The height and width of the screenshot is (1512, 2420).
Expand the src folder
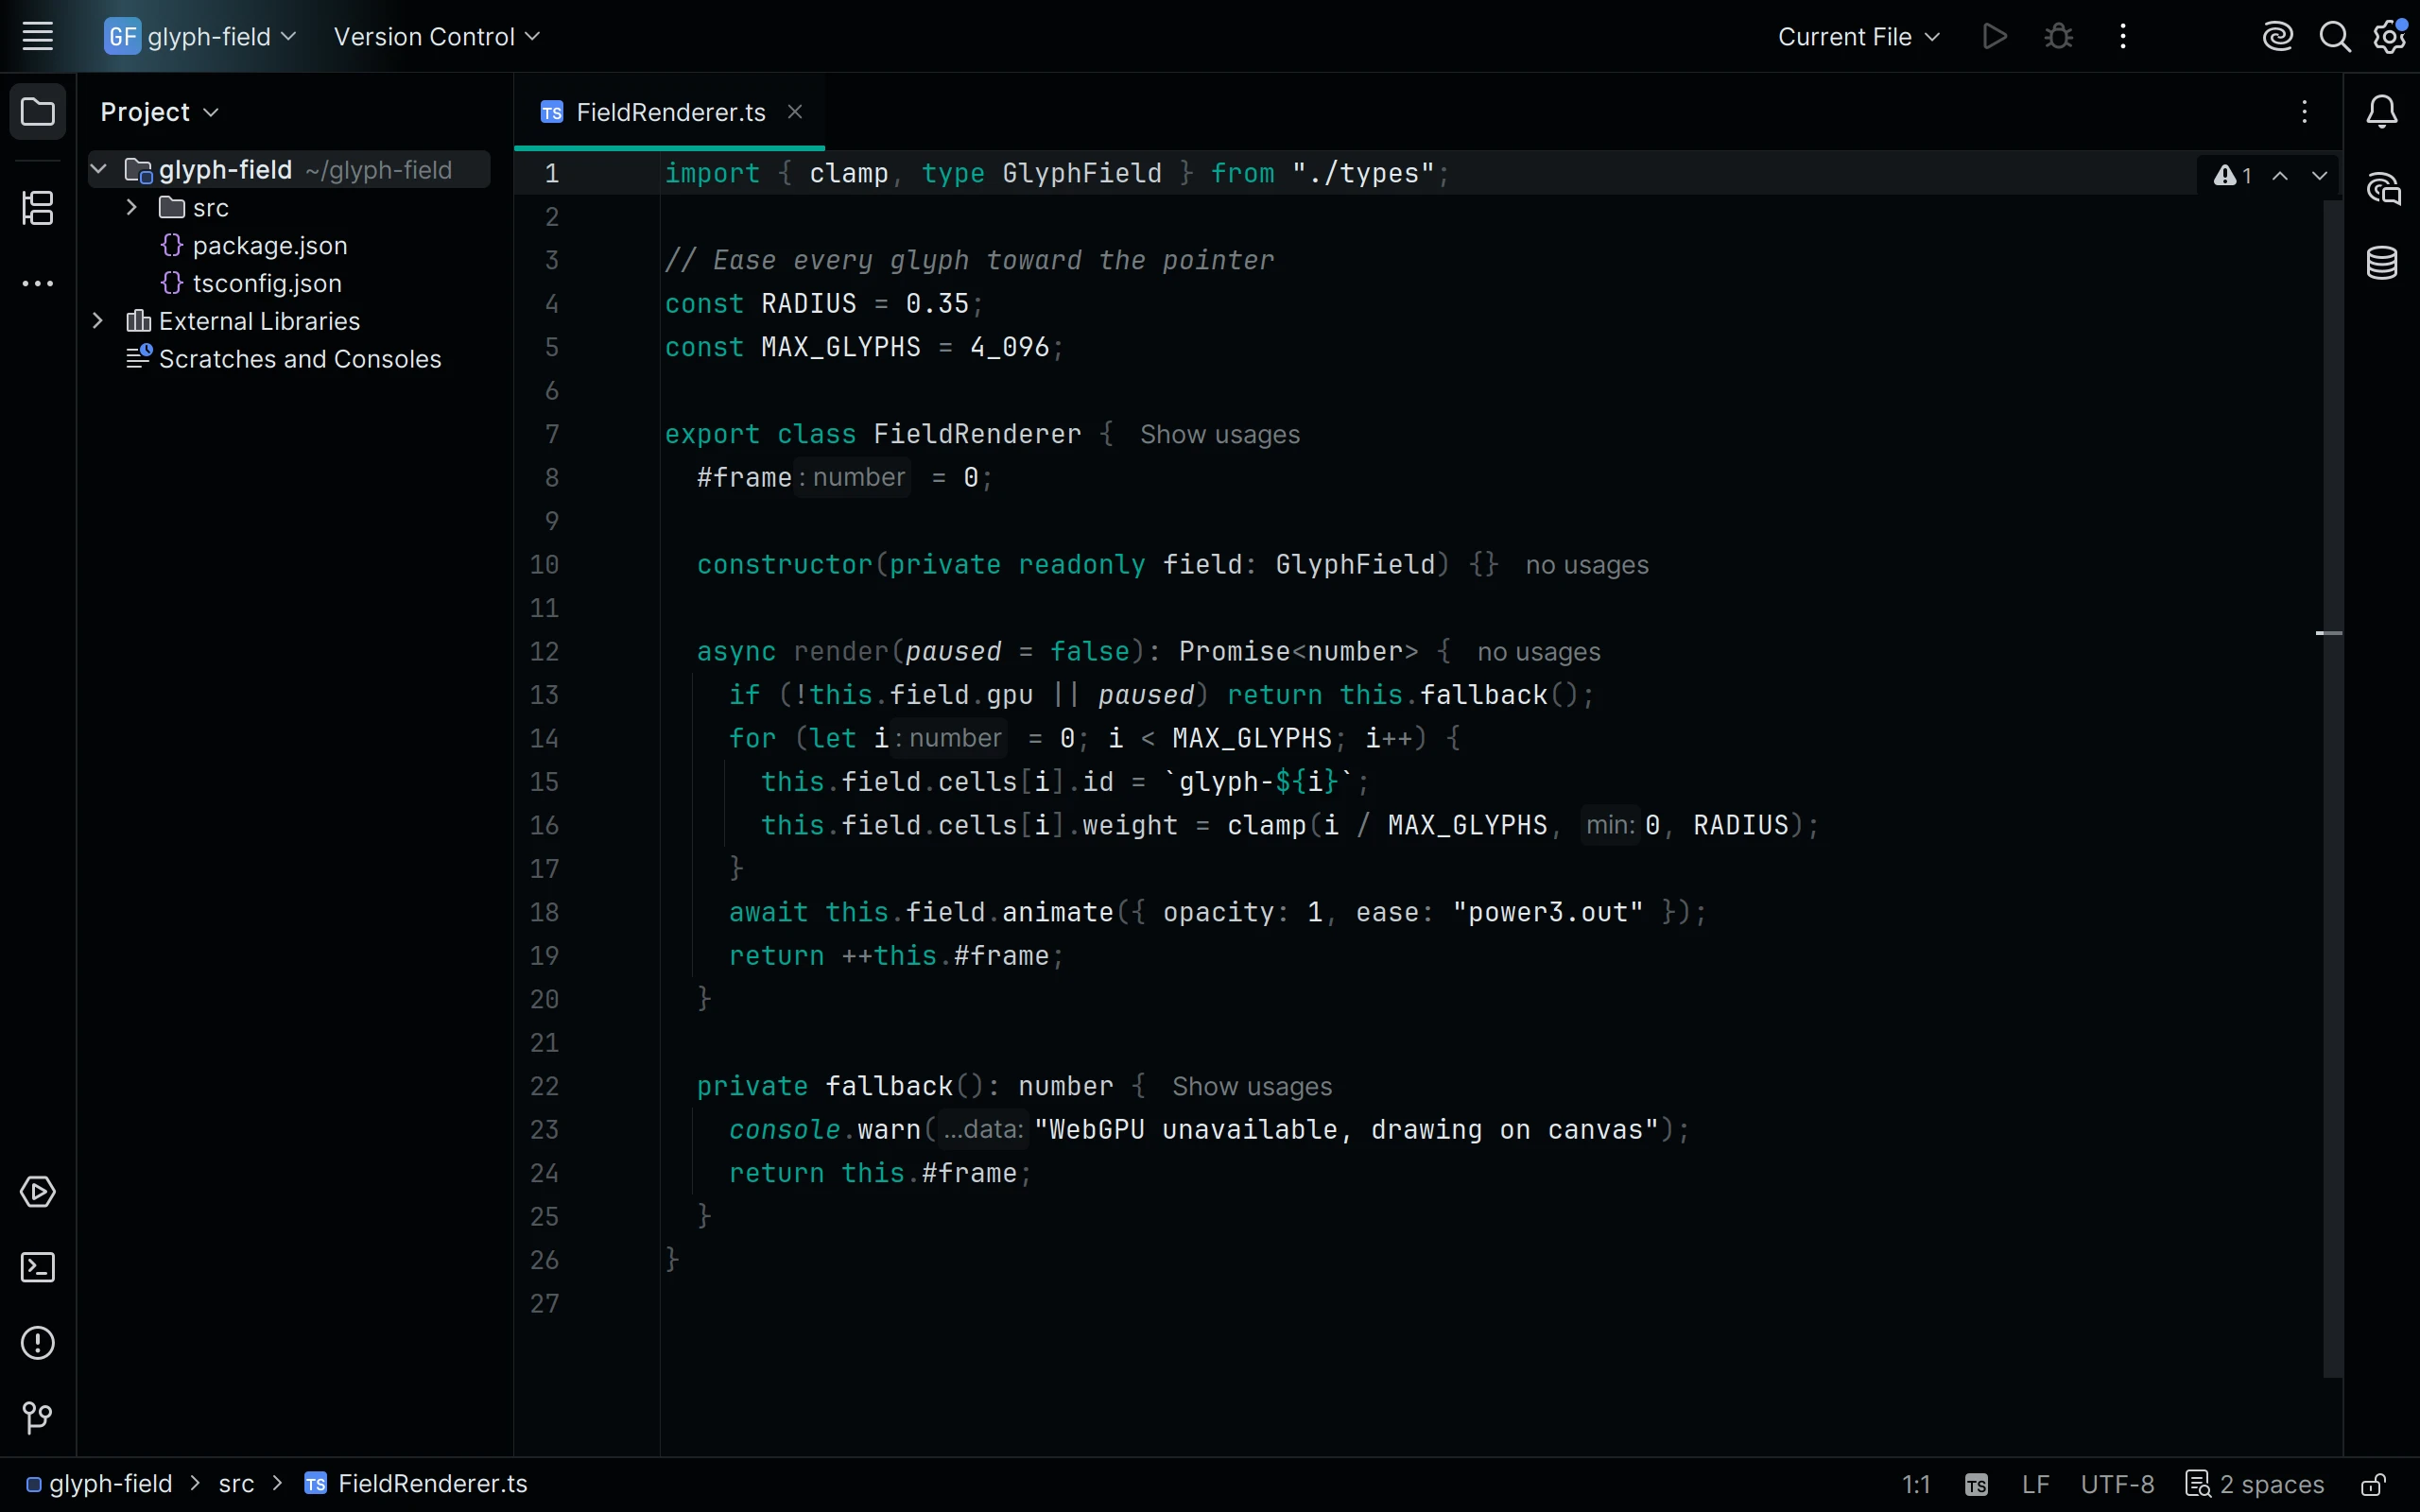pyautogui.click(x=131, y=208)
